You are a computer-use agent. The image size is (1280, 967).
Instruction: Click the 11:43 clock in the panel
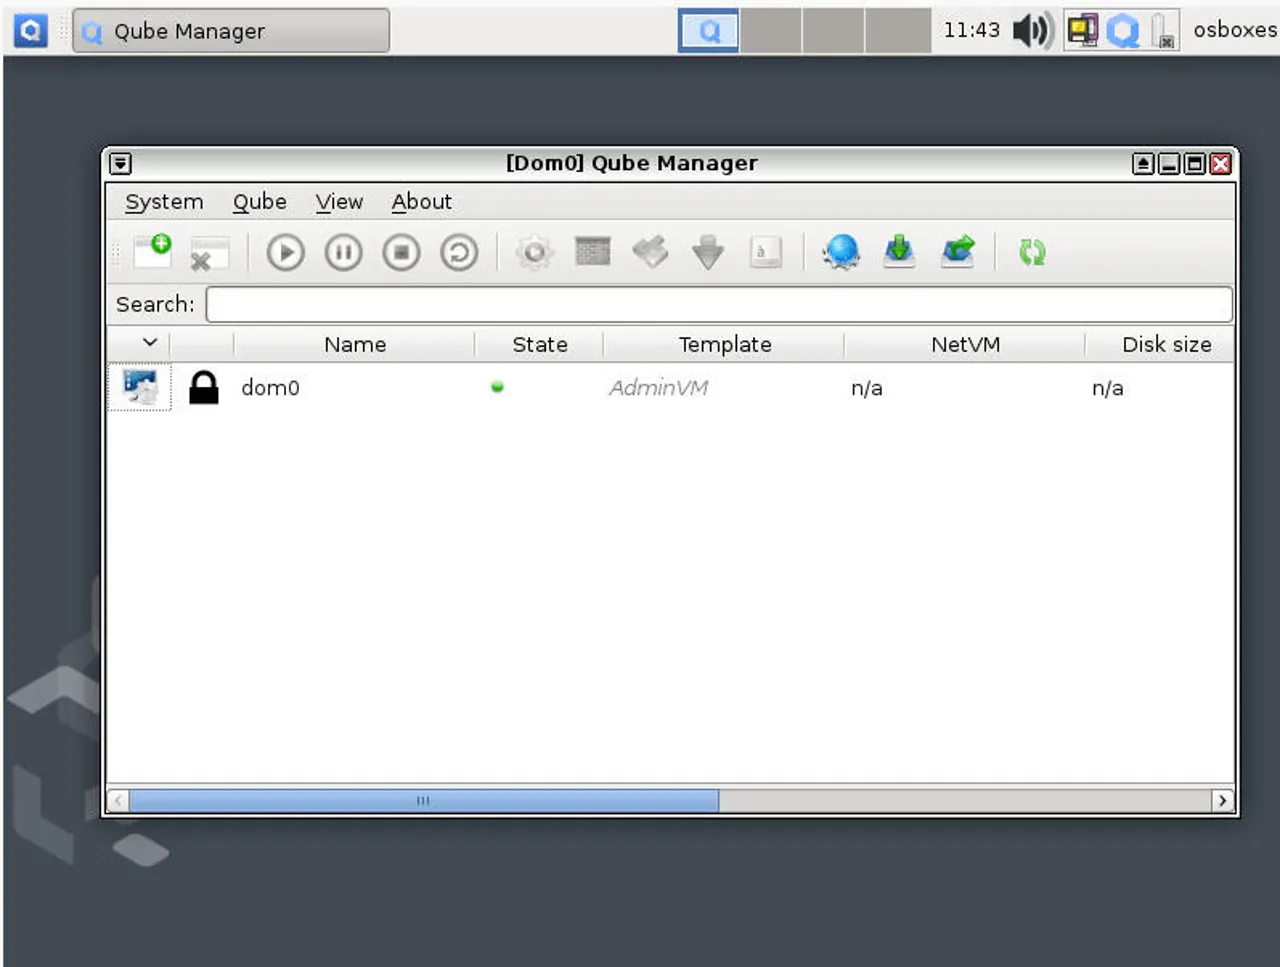(972, 30)
